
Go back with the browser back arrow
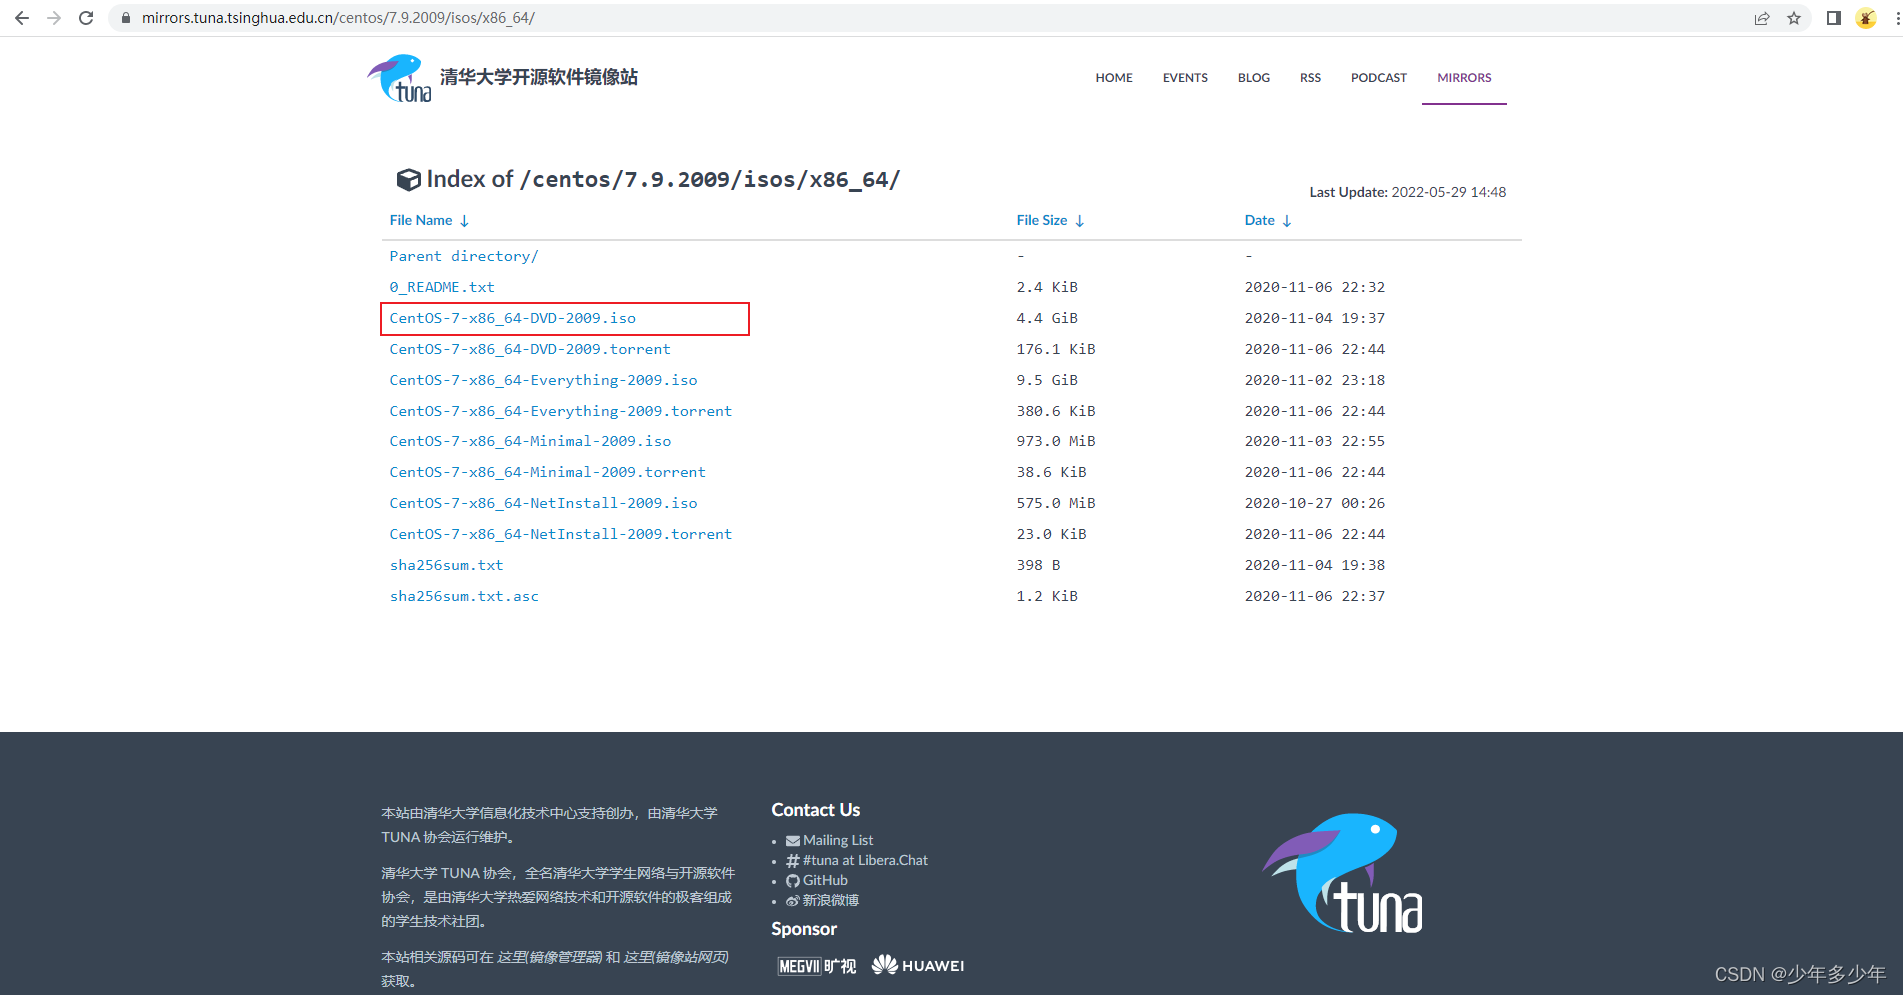point(22,18)
